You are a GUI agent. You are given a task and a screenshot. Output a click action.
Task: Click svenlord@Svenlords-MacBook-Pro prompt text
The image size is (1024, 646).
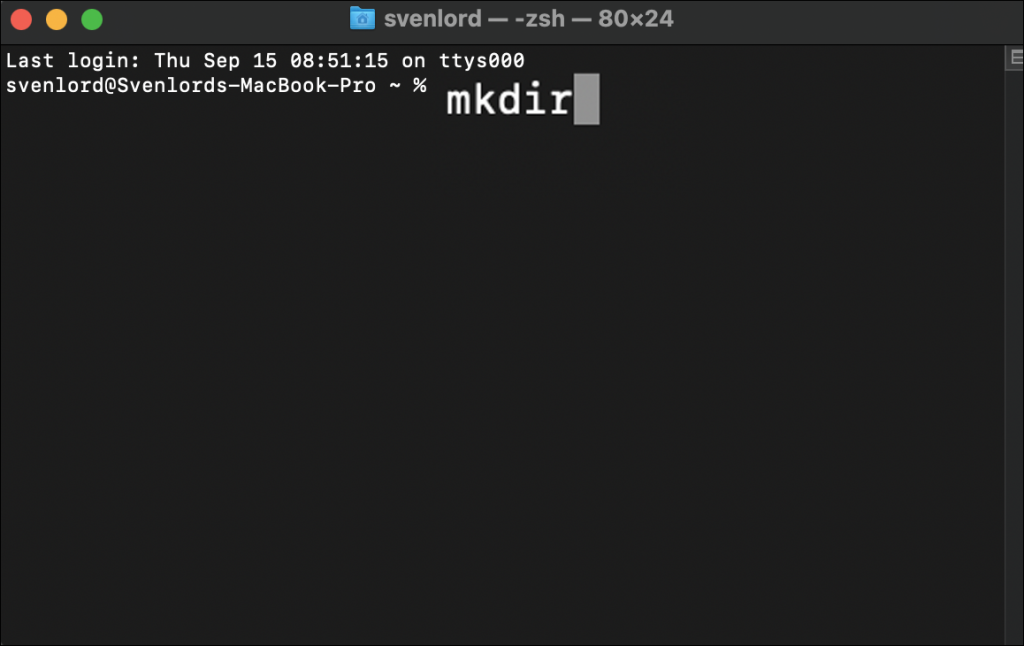pyautogui.click(x=191, y=86)
